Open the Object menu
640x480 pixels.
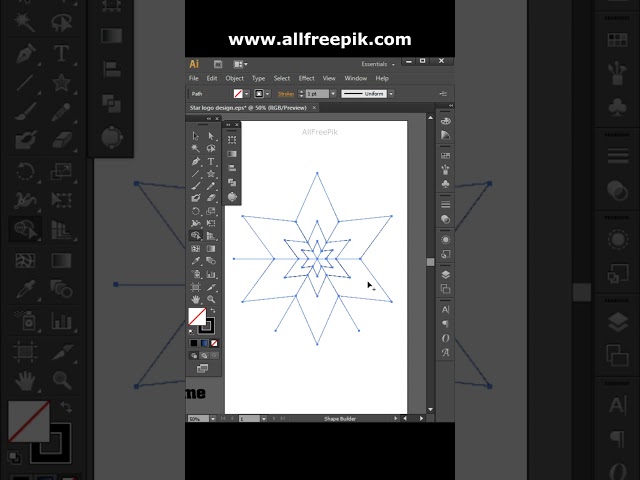click(x=234, y=78)
